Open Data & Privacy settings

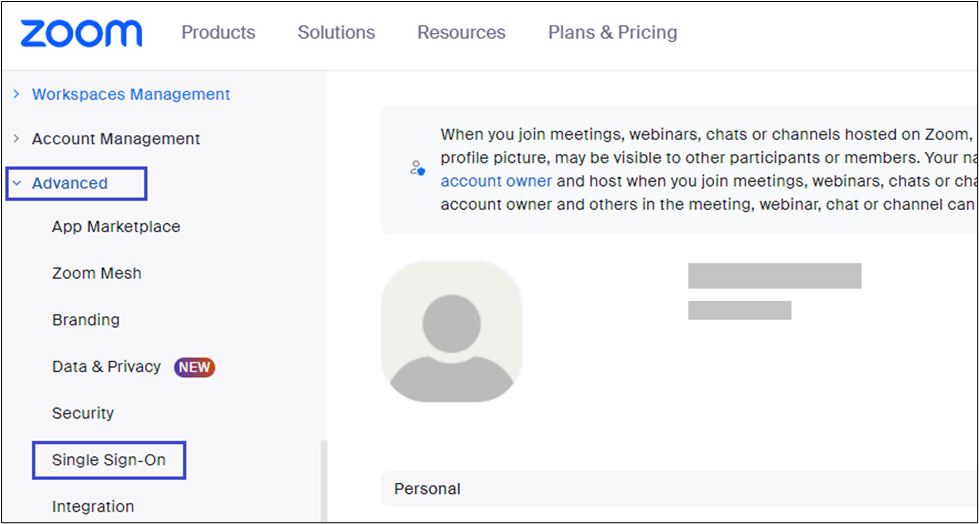pos(106,367)
